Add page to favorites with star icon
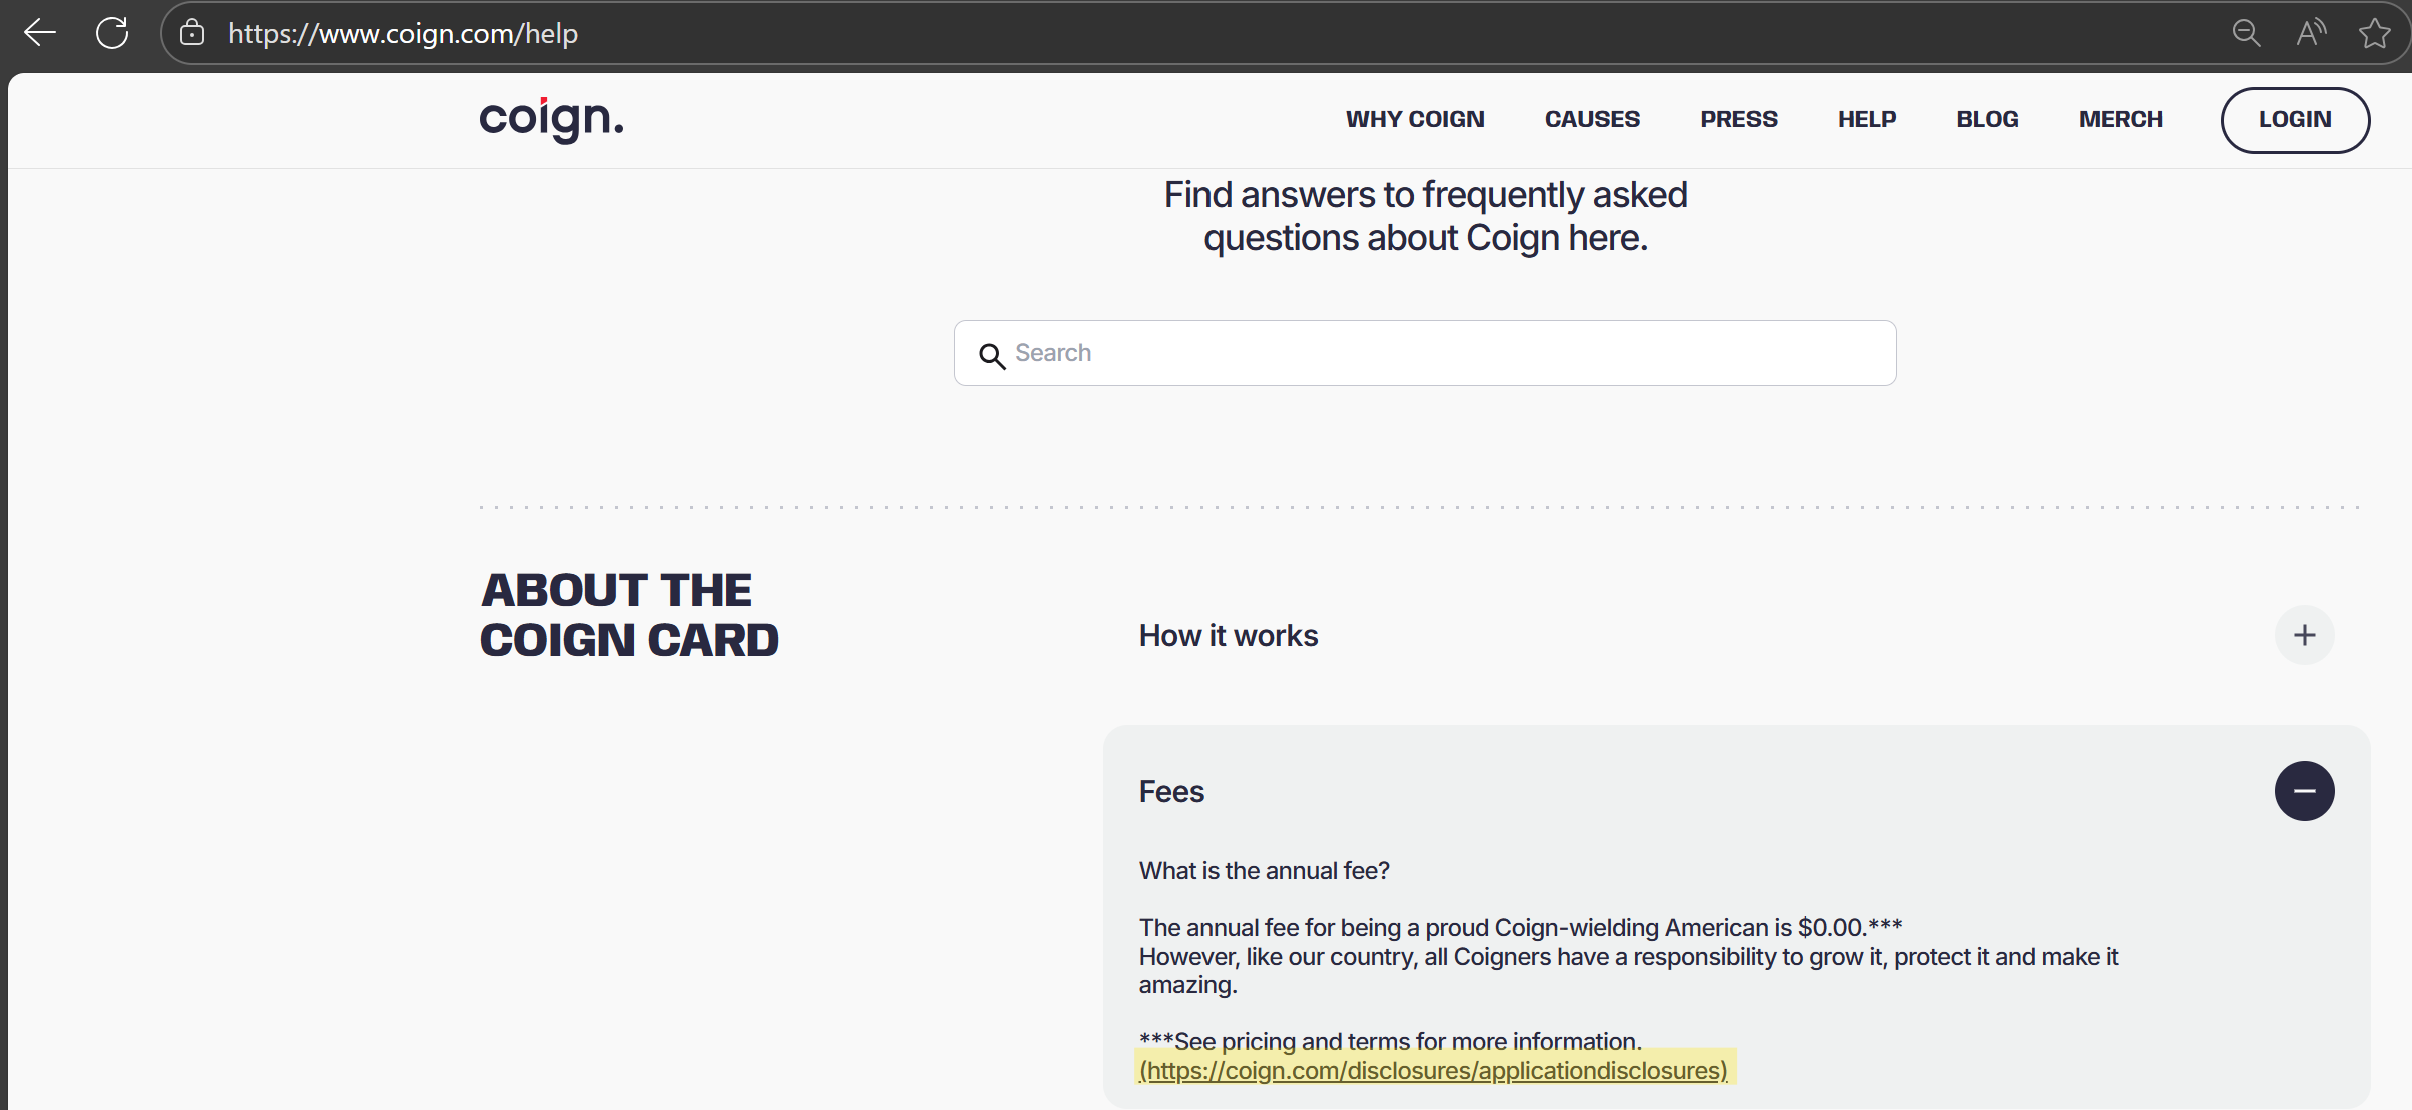The image size is (2412, 1110). pyautogui.click(x=2374, y=33)
